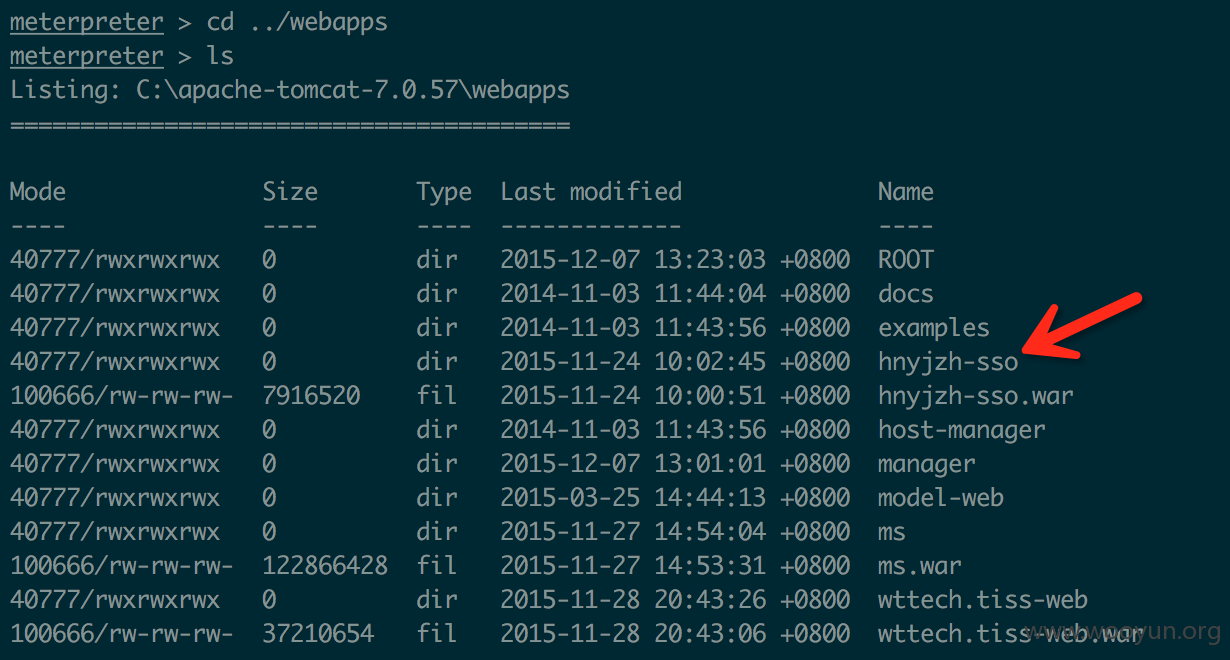Select the host-manager directory name
This screenshot has width=1230, height=660.
(x=962, y=431)
